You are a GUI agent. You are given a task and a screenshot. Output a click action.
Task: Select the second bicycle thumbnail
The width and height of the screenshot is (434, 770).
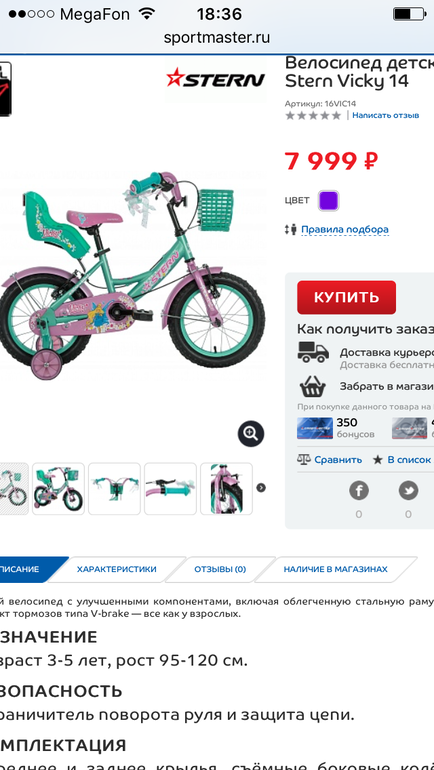pos(58,489)
